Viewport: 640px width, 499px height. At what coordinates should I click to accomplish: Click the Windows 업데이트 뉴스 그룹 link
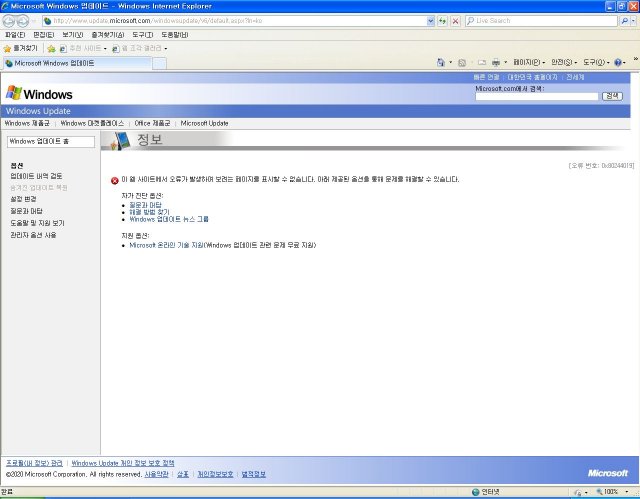coord(169,219)
